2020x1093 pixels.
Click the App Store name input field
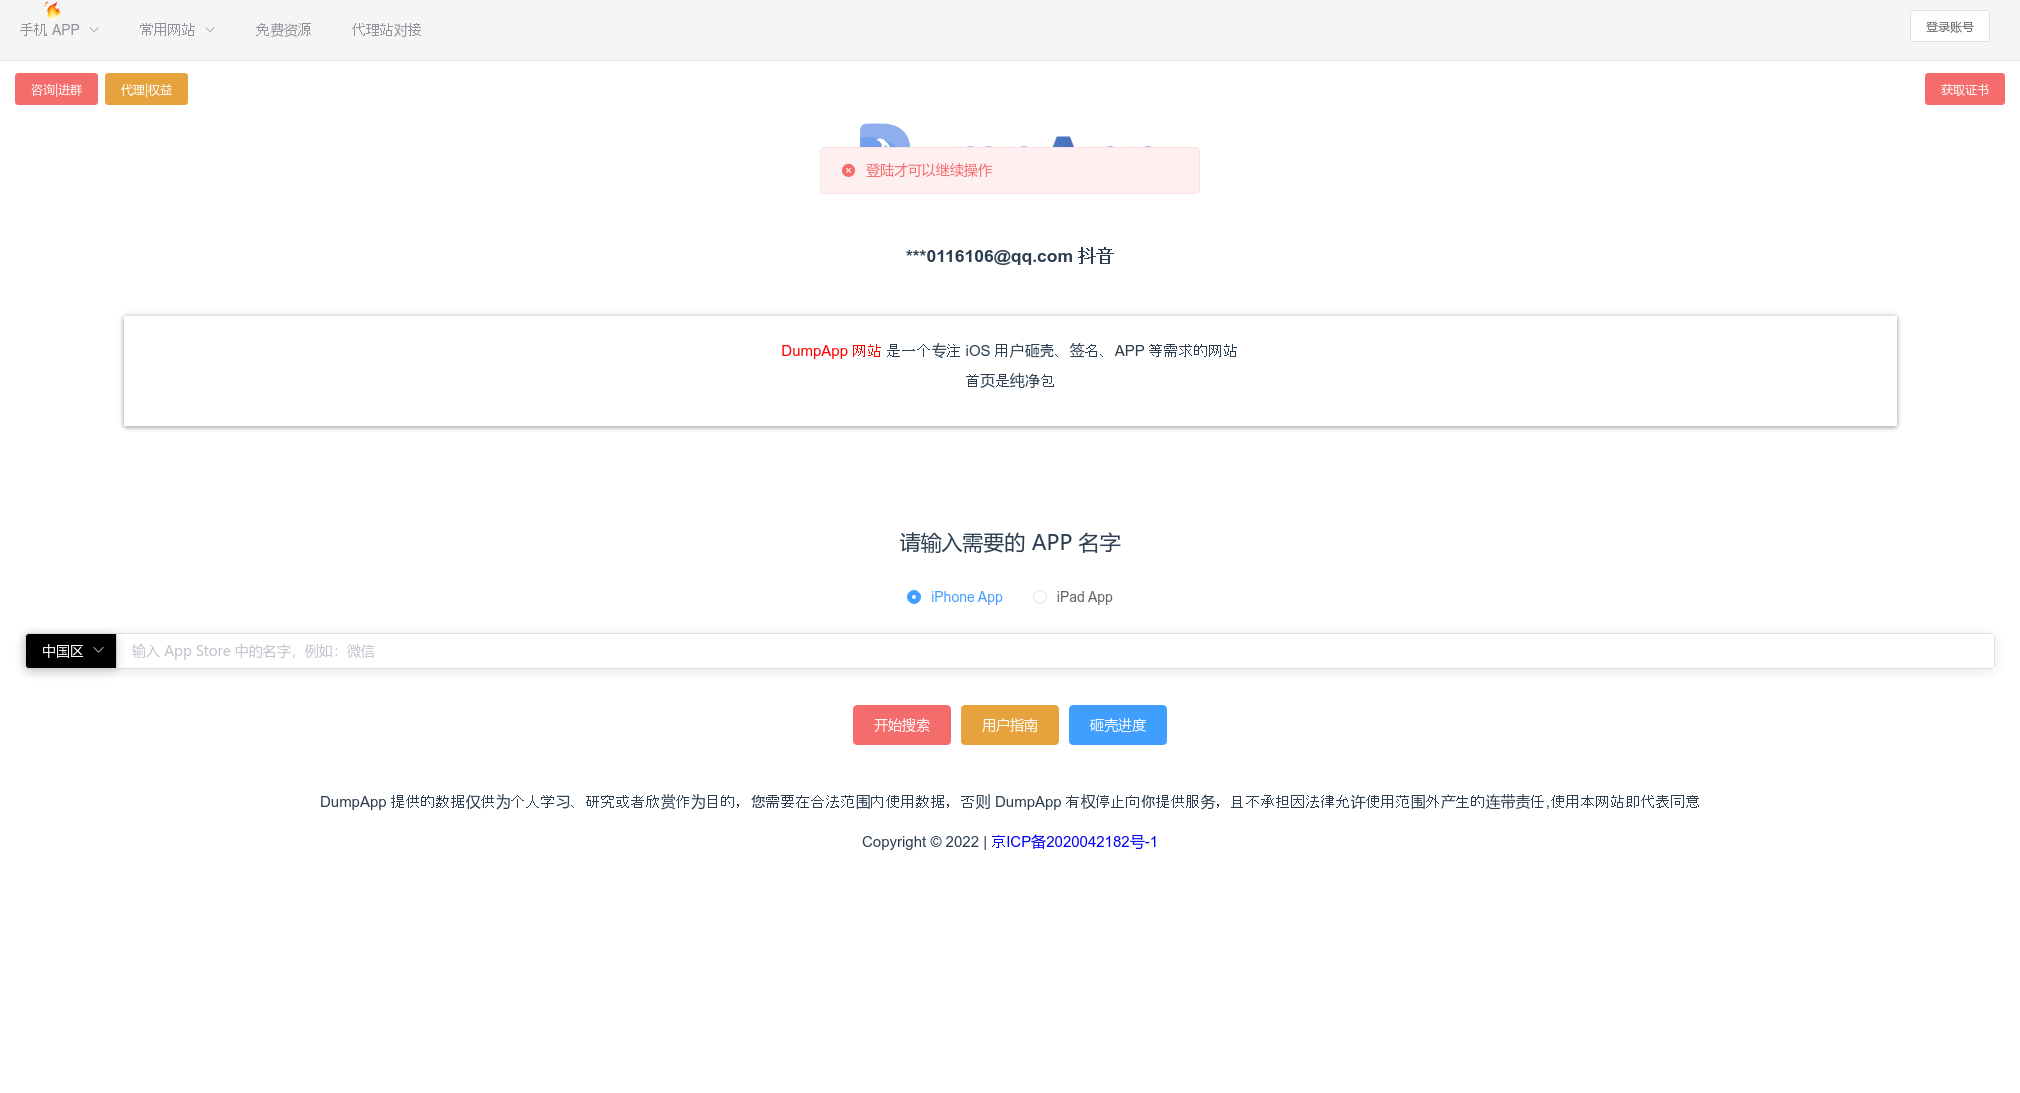click(x=1054, y=651)
